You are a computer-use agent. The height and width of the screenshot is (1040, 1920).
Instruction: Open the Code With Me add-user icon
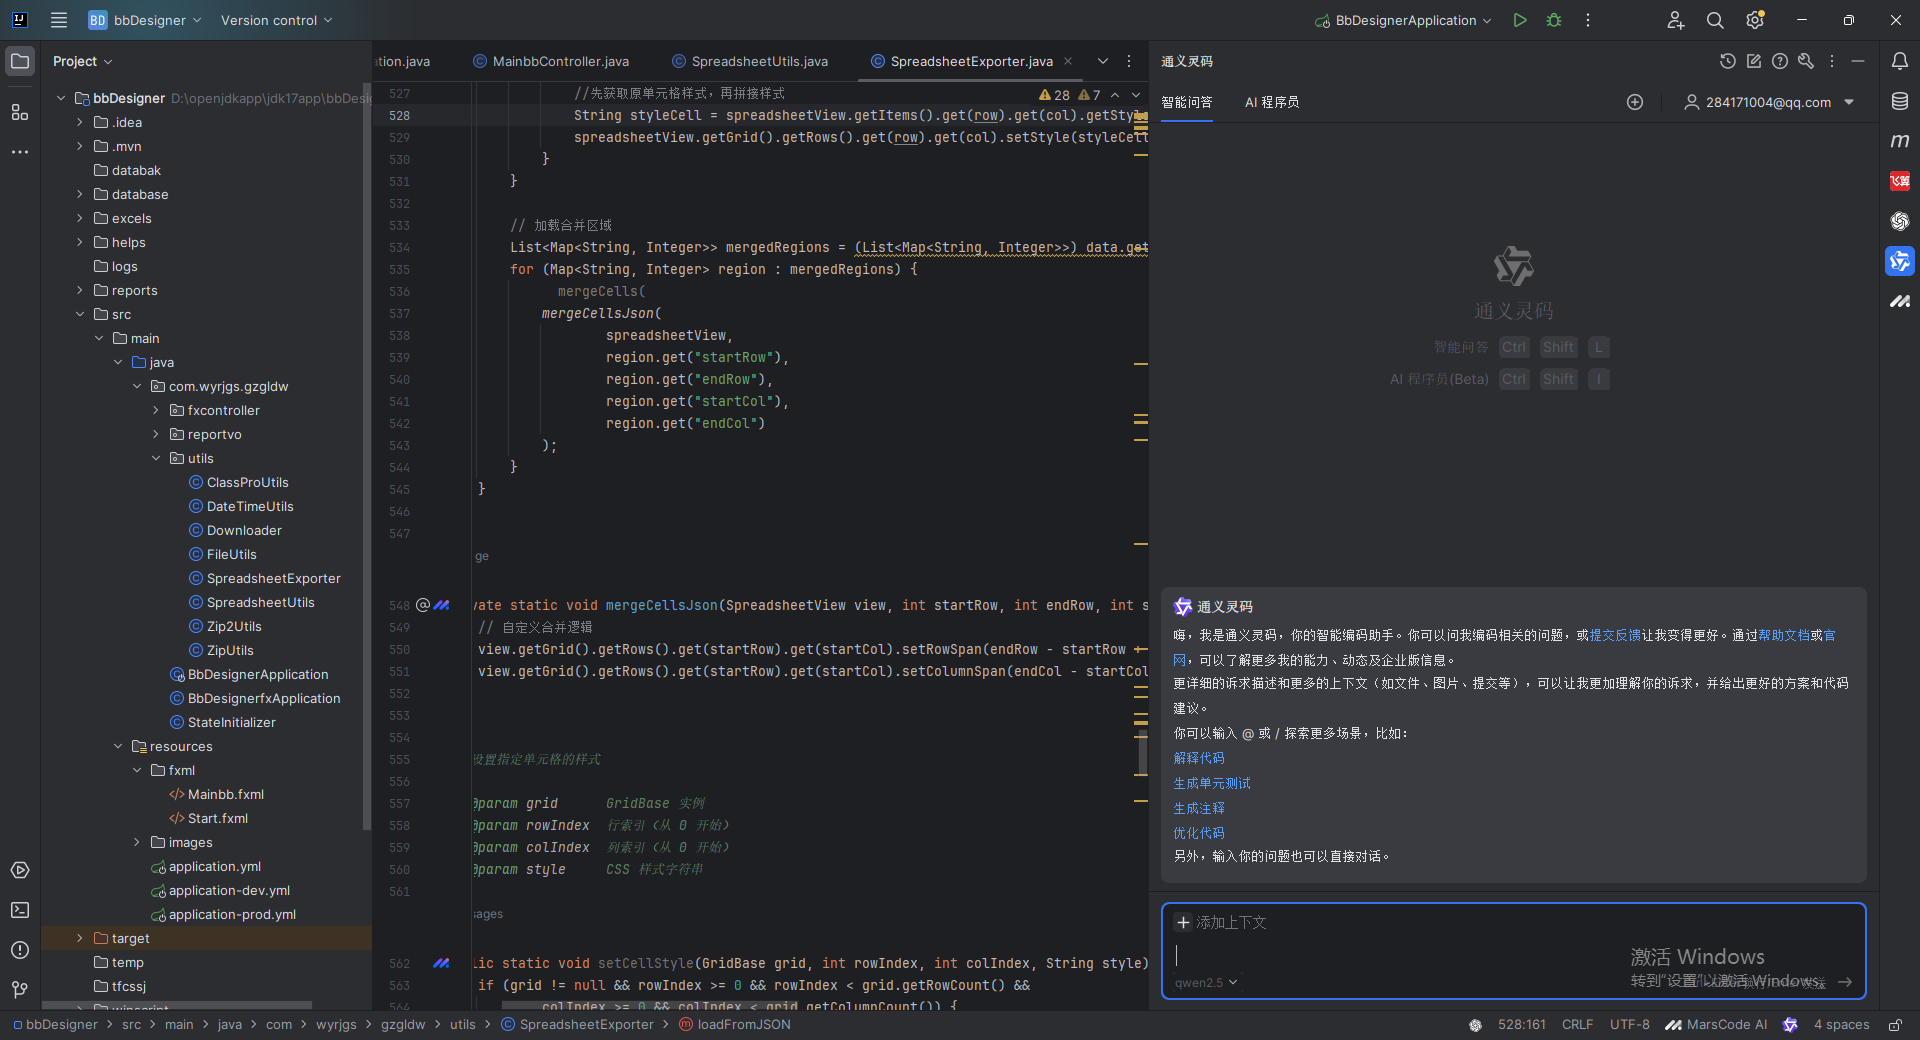pos(1676,20)
